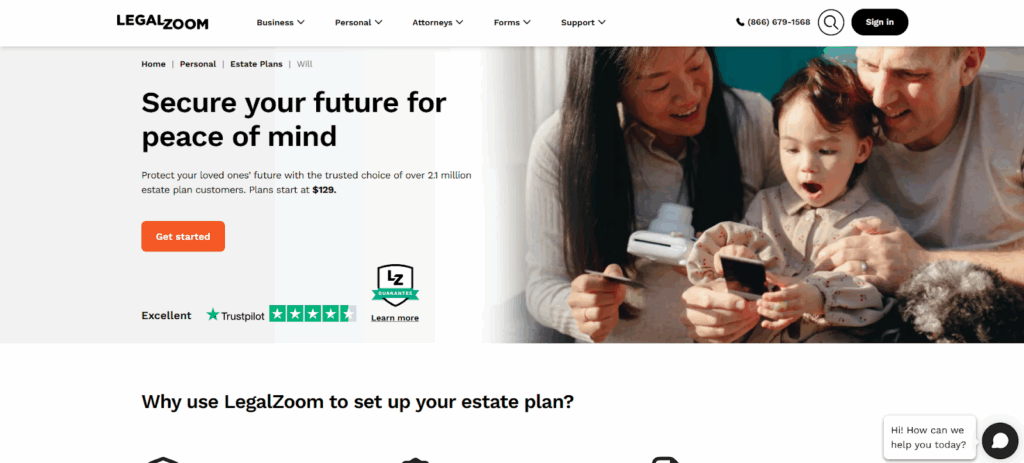This screenshot has width=1024, height=463.
Task: Click the 'Hi! How can we help' message
Action: (930, 438)
